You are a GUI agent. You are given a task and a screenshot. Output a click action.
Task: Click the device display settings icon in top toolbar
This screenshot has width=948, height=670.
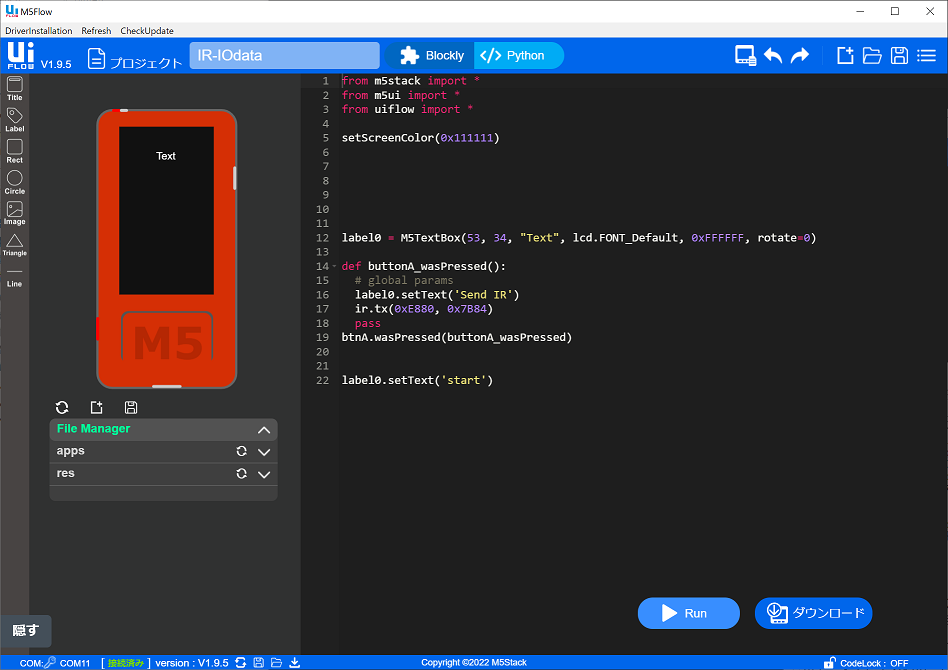click(745, 56)
